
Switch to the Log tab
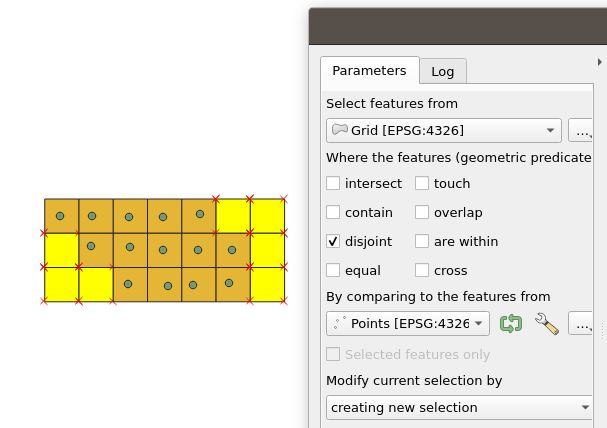click(442, 72)
